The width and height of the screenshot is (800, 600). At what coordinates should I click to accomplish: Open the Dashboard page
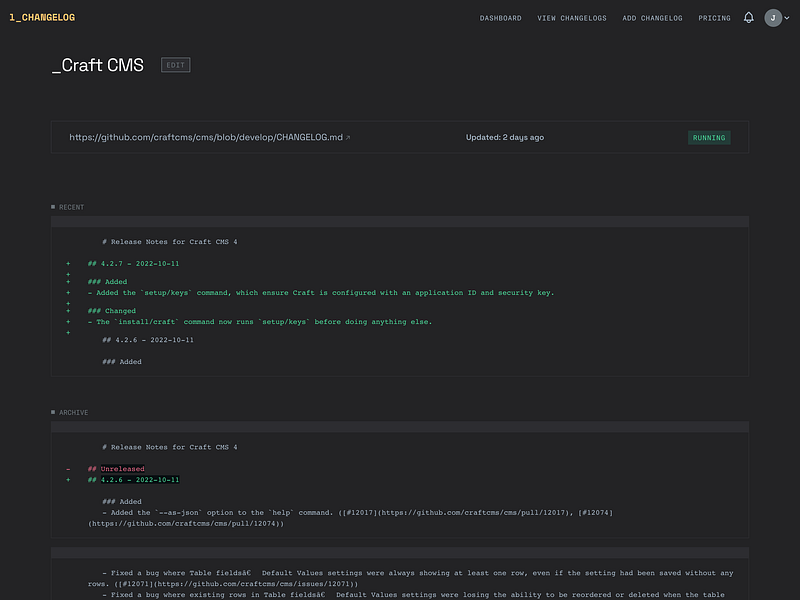501,18
